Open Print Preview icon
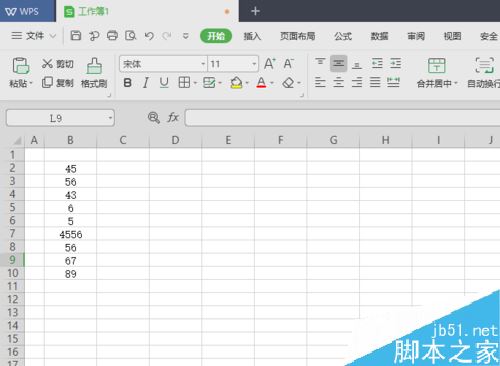 click(130, 35)
